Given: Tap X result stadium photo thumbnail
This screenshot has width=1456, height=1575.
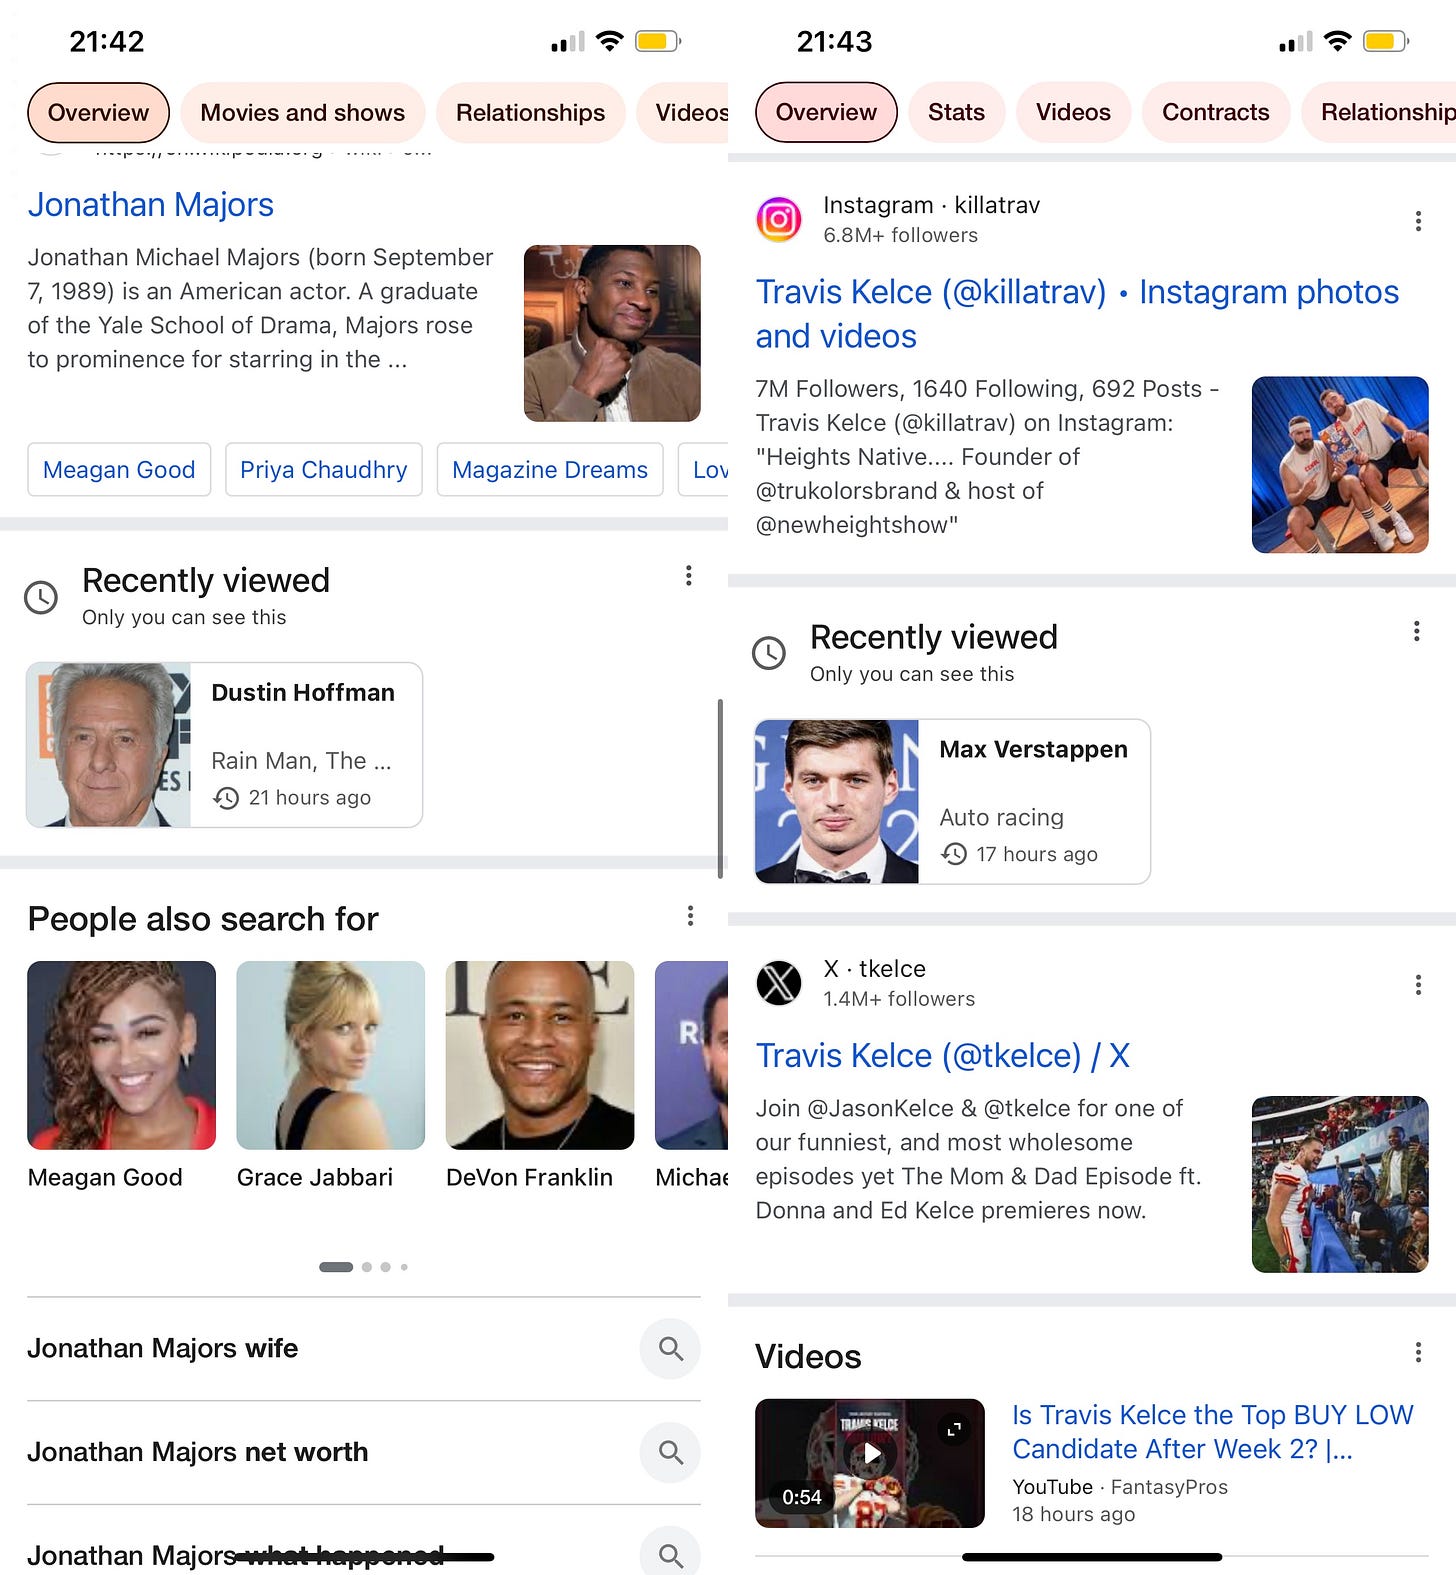Looking at the screenshot, I should point(1340,1184).
